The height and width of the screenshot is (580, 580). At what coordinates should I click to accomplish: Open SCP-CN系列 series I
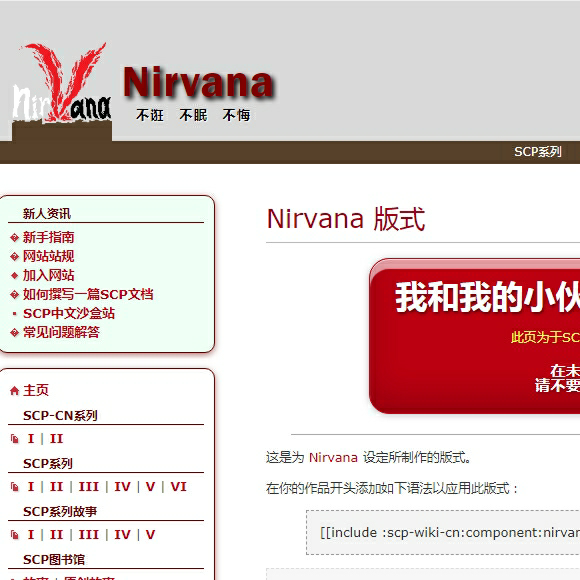point(31,439)
